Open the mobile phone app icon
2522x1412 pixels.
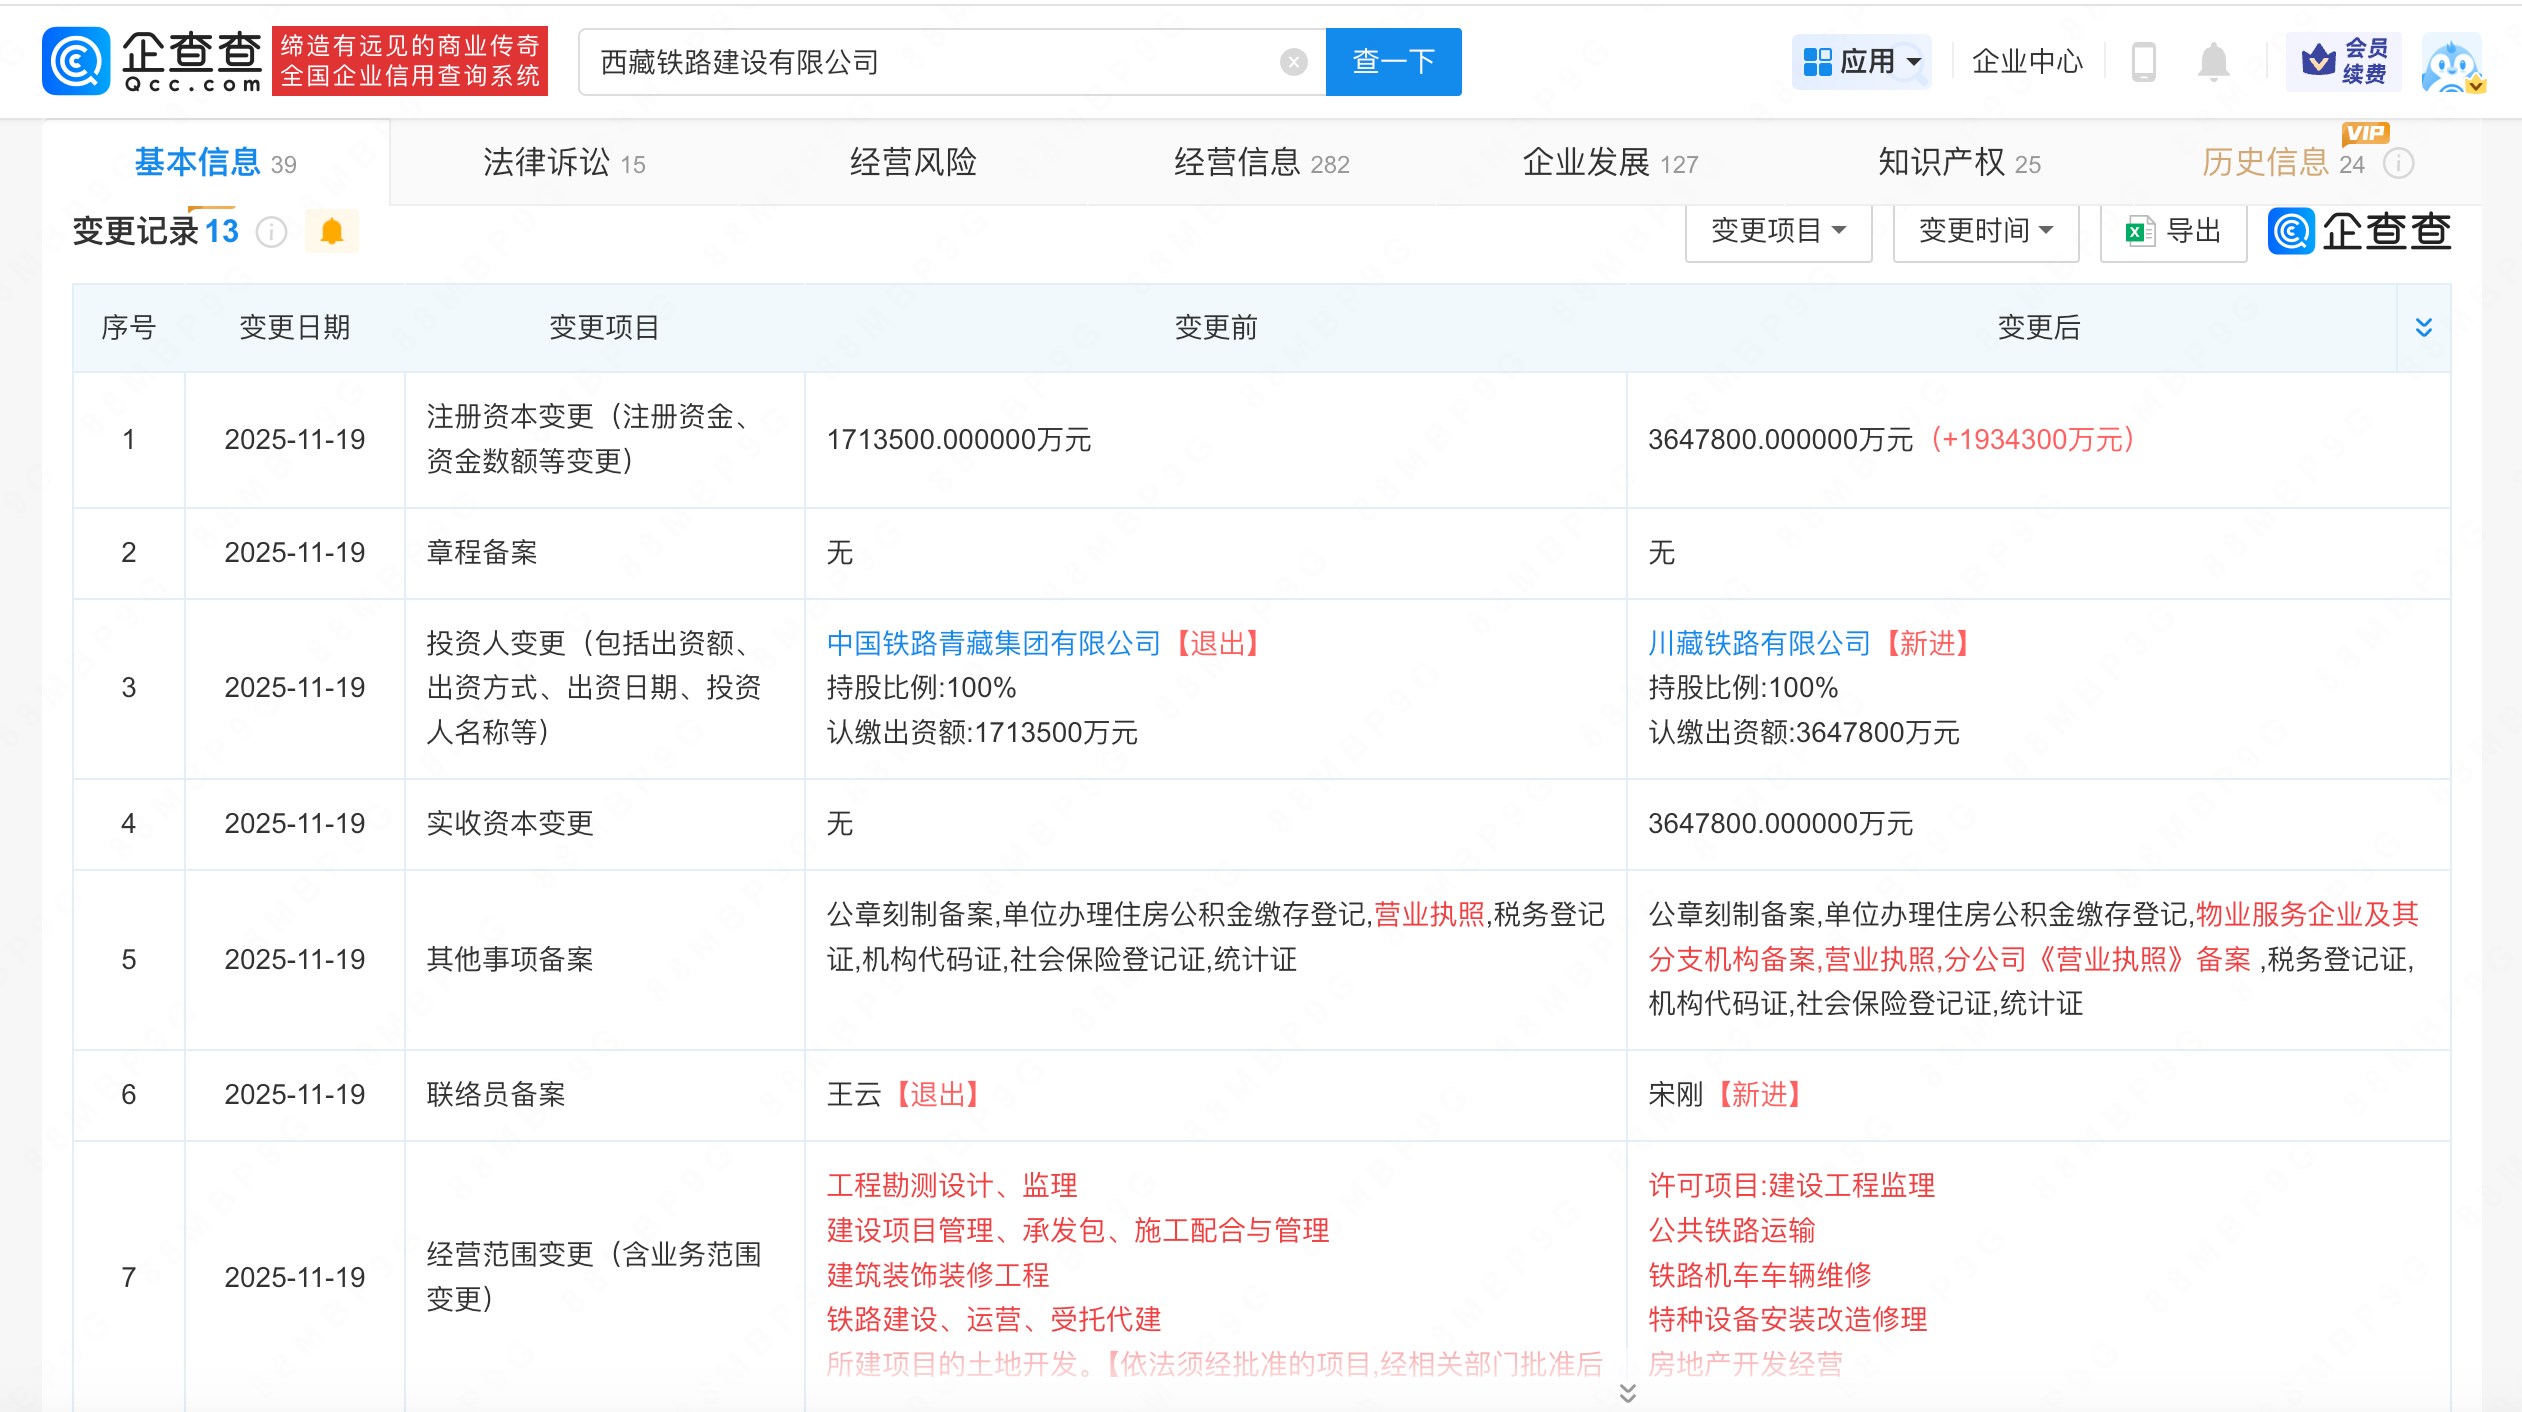tap(2143, 62)
